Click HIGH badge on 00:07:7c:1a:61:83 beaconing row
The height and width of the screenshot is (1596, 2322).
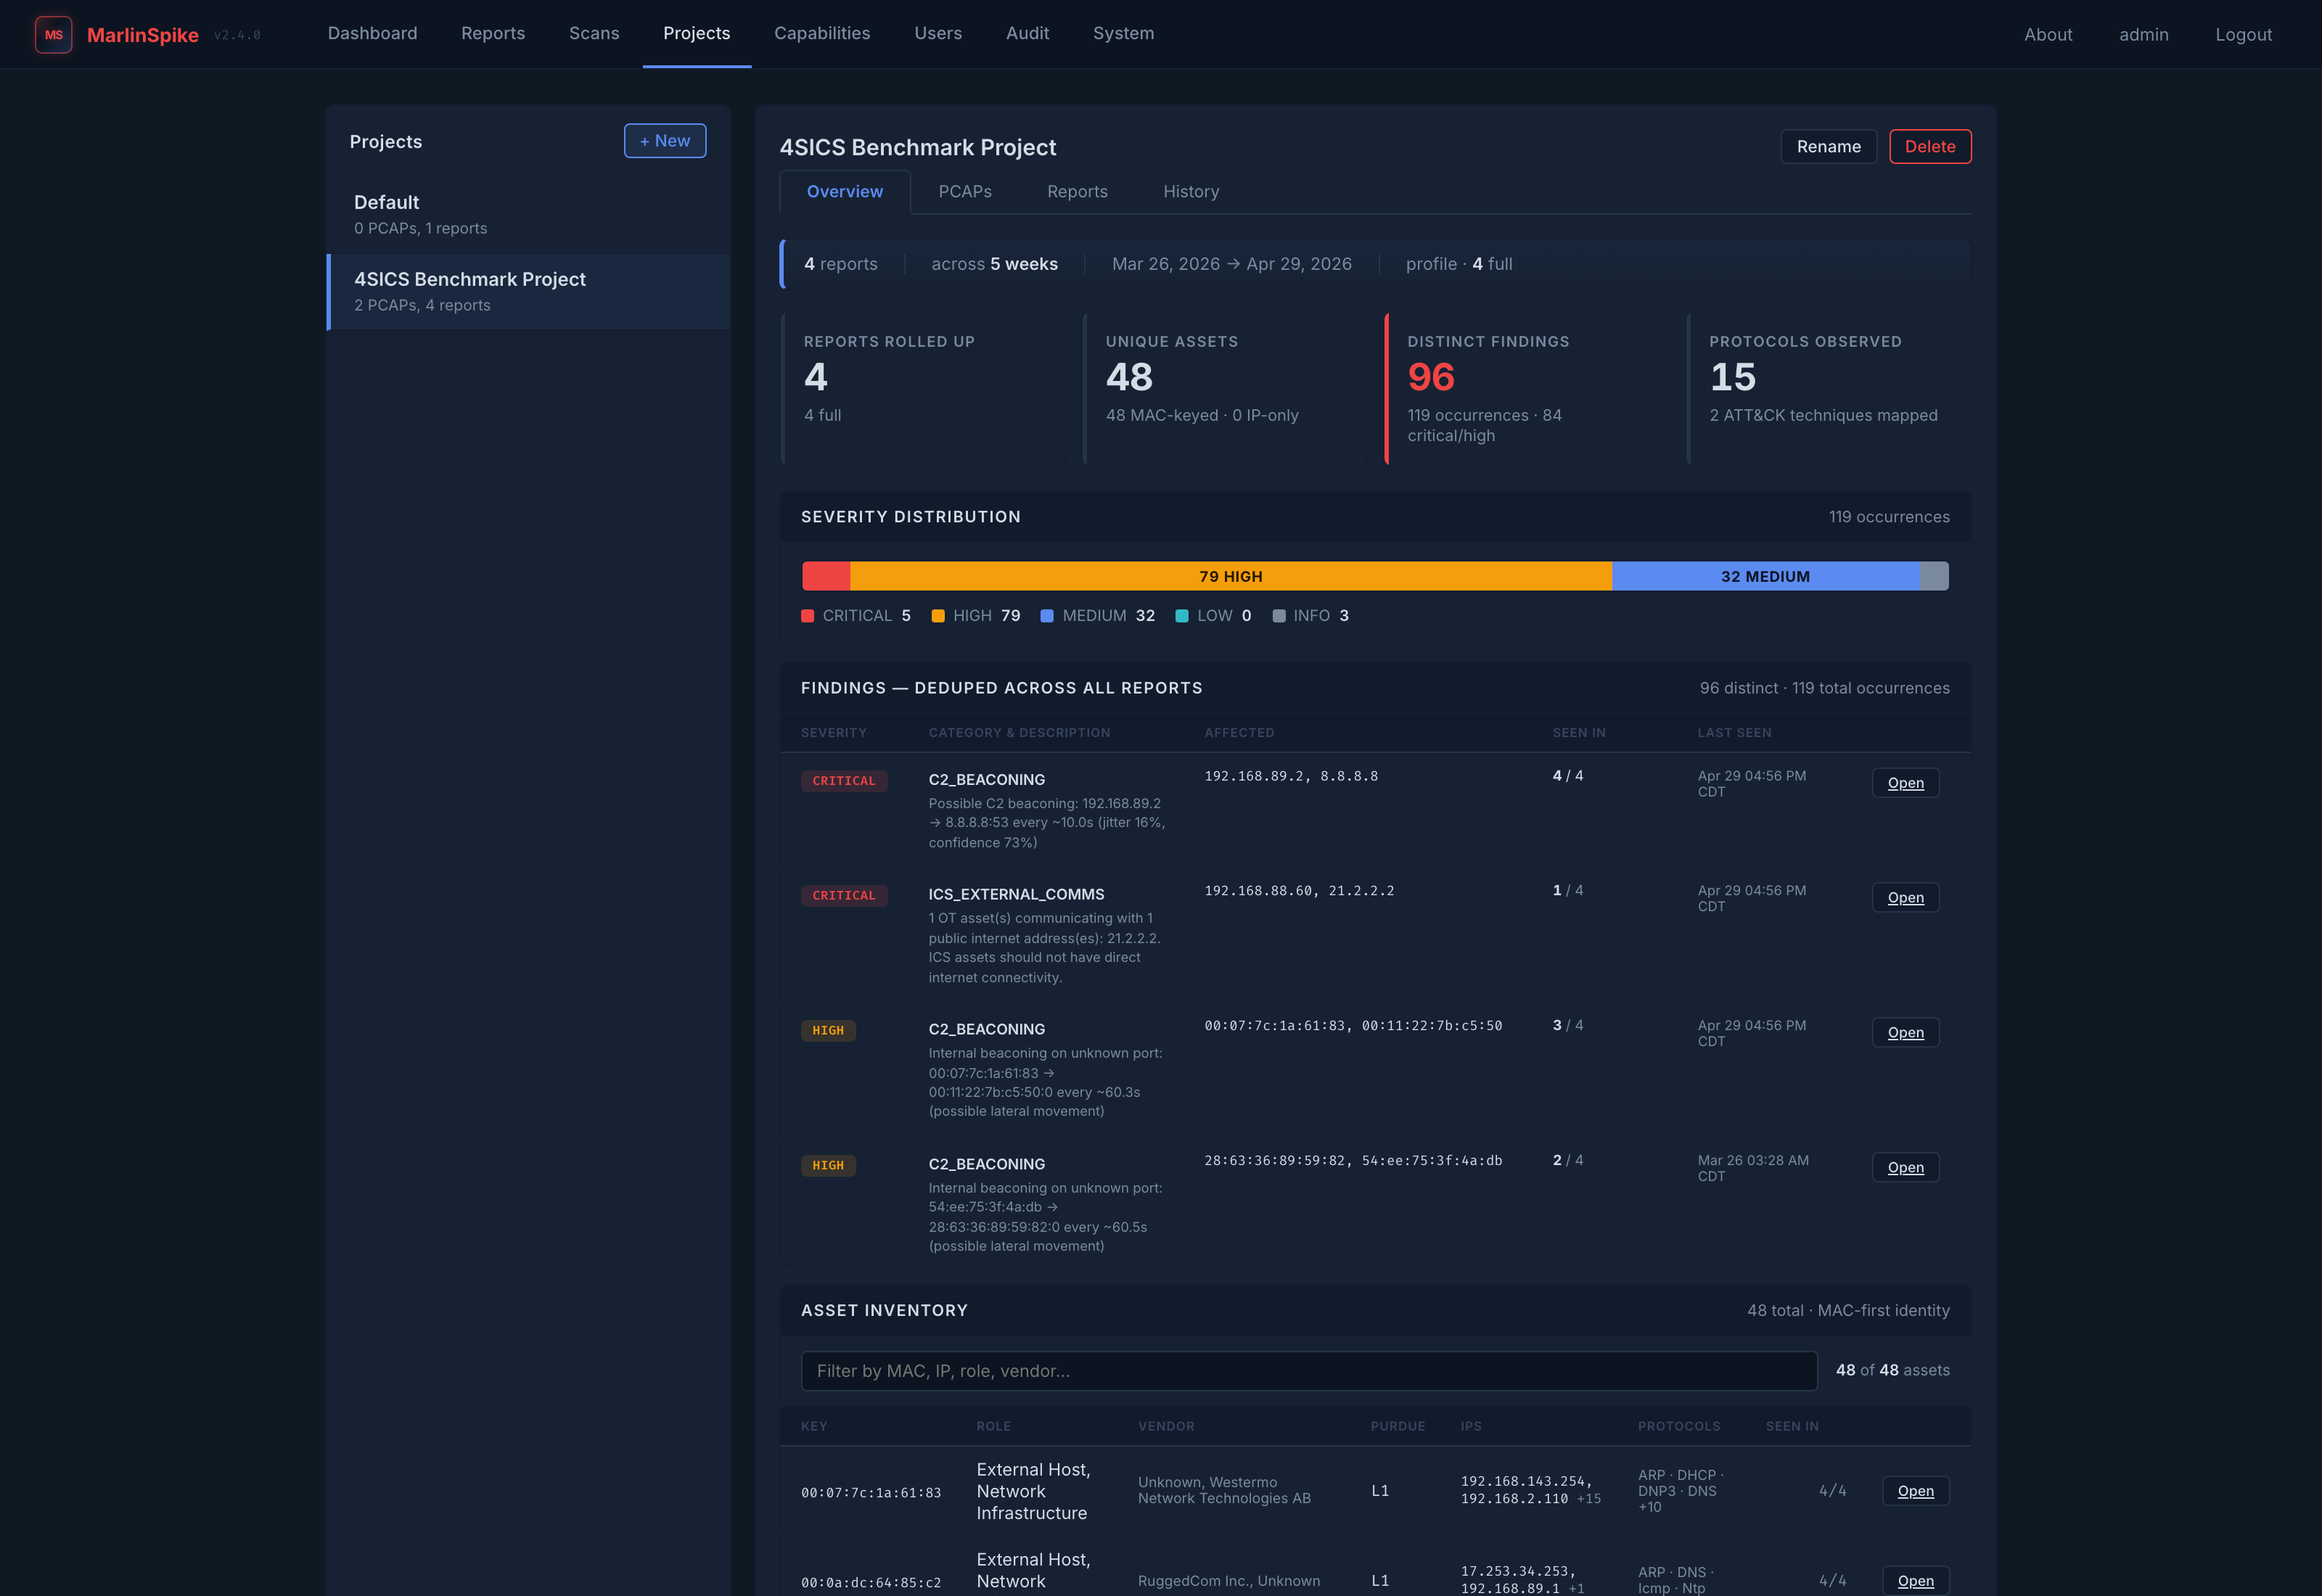click(827, 1031)
